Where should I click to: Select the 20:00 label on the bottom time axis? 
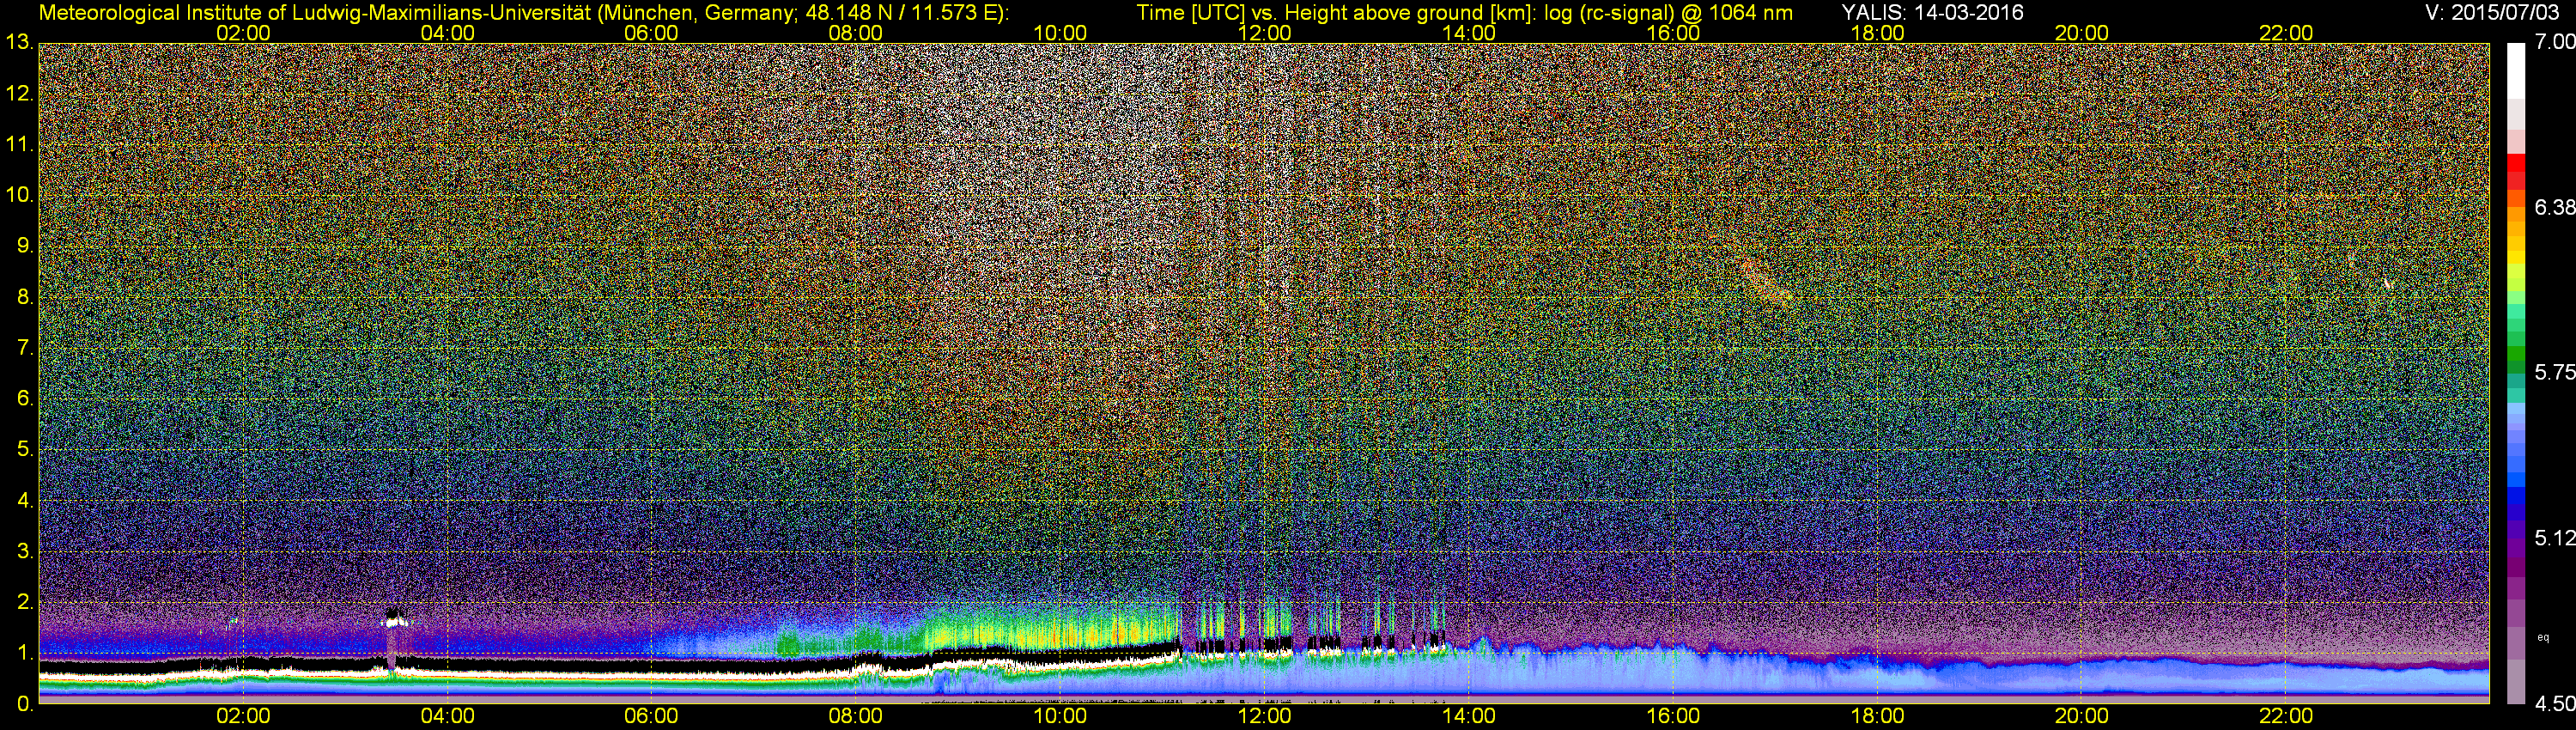(x=2082, y=716)
